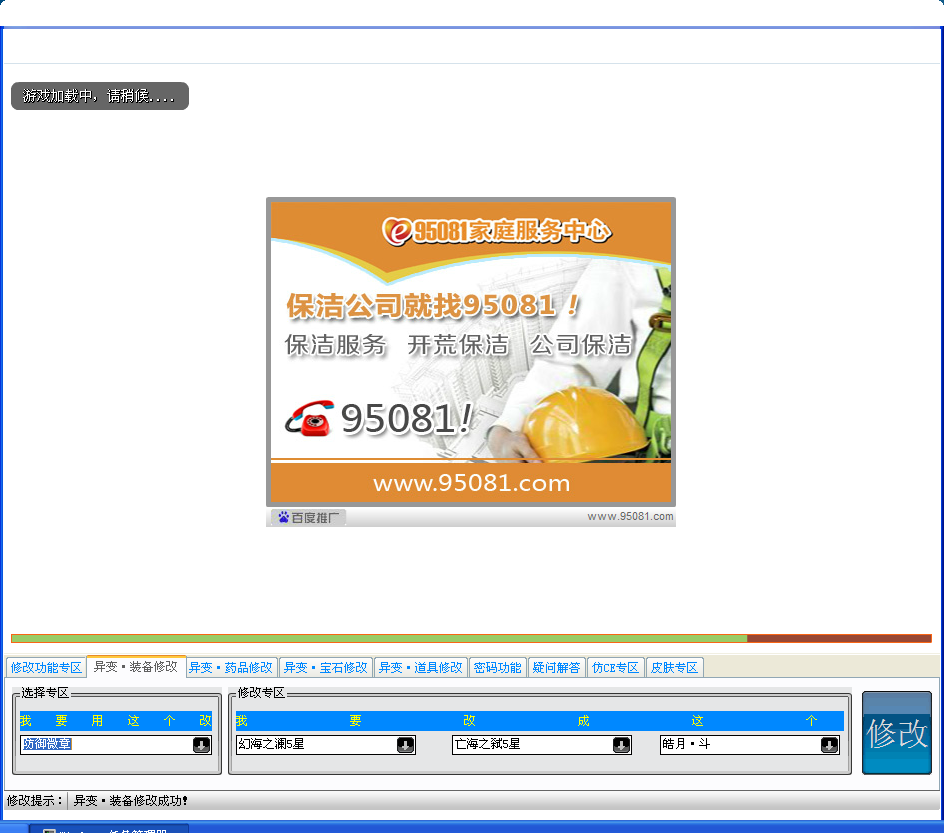Click the 异变·装备修改成功 status text
The height and width of the screenshot is (833, 944).
pos(131,800)
